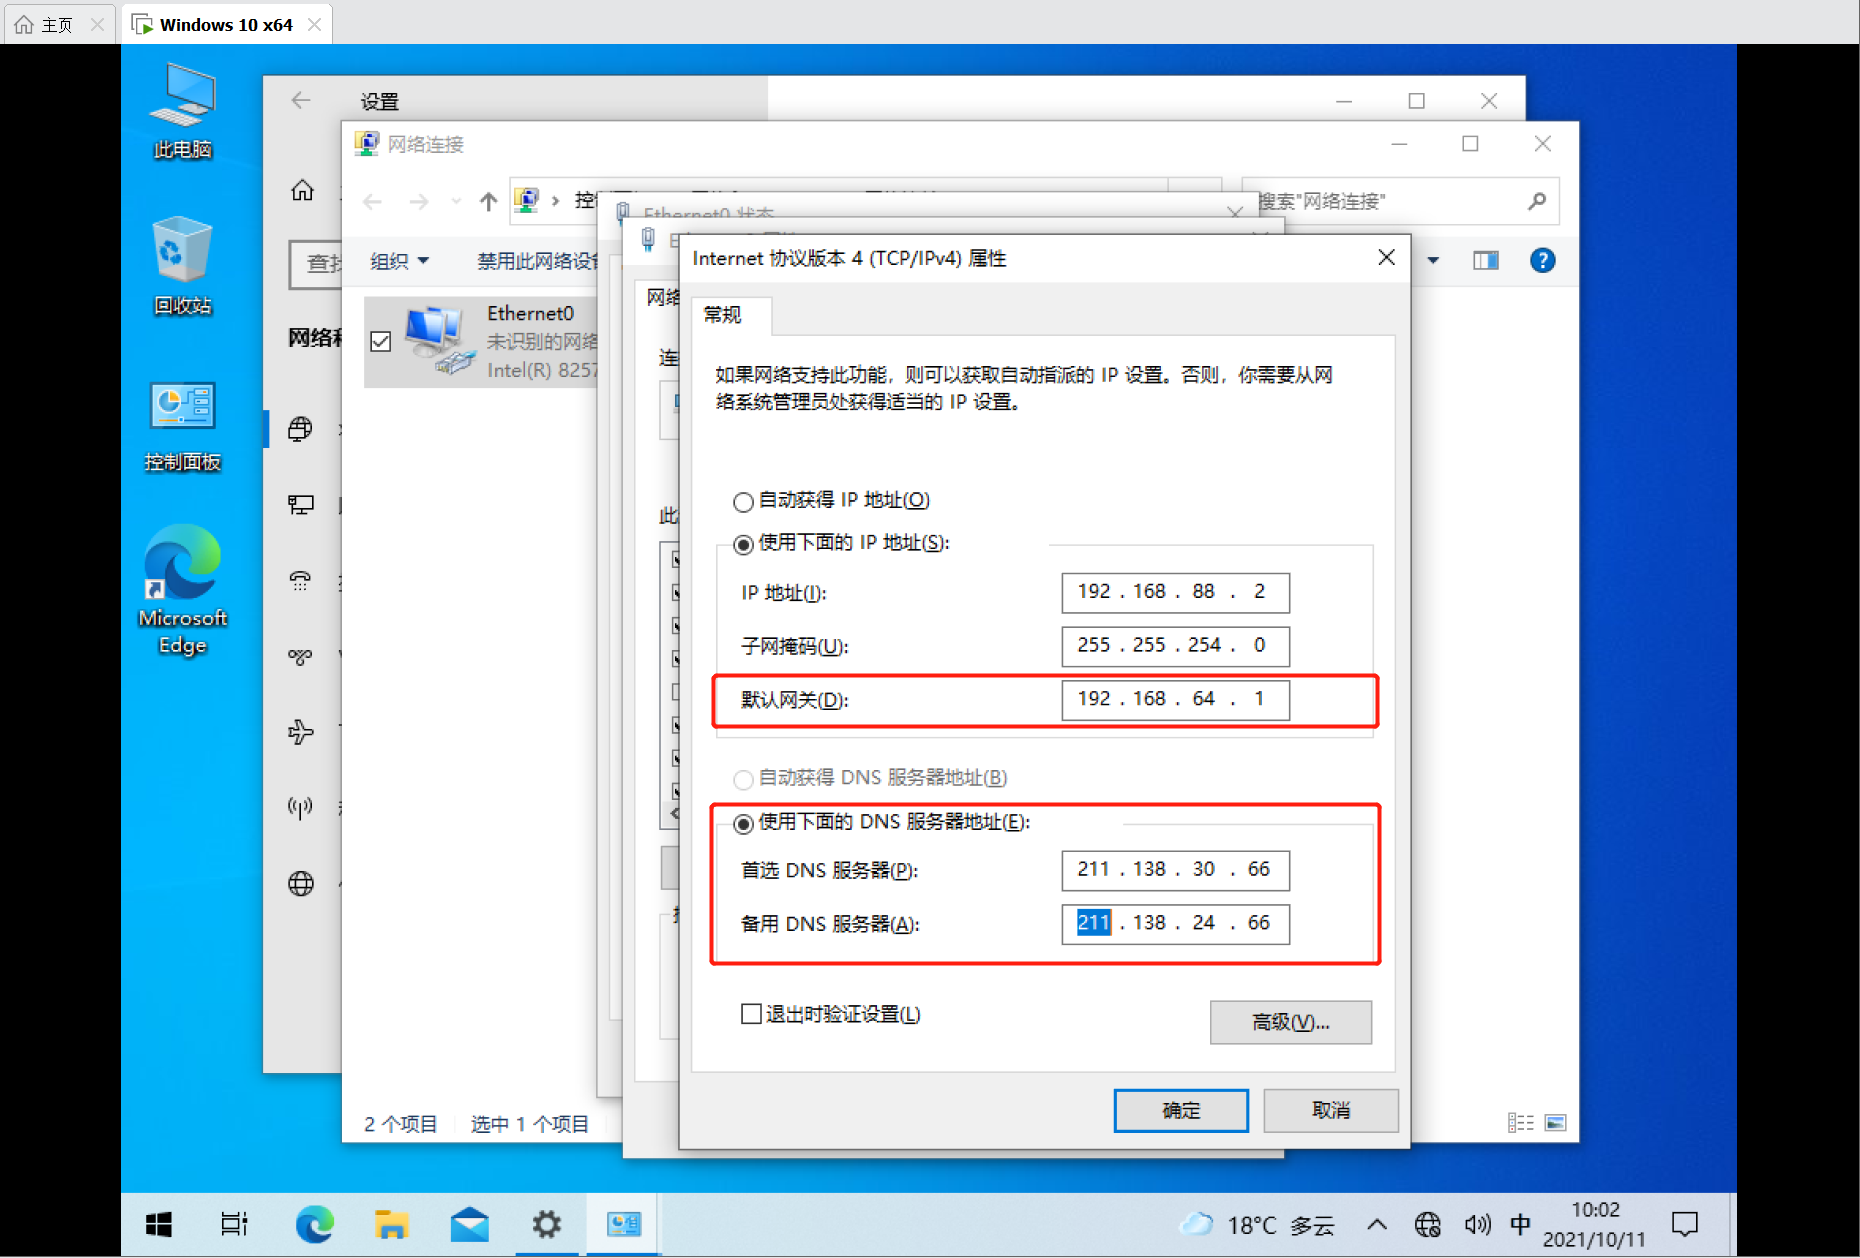The image size is (1860, 1258).
Task: Open 高级 advanced settings button
Action: pyautogui.click(x=1290, y=1022)
